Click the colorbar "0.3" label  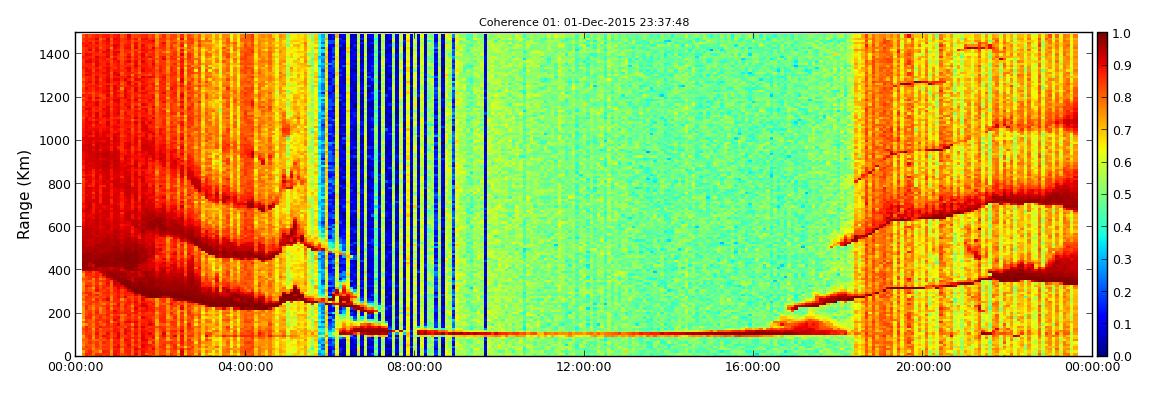tap(1121, 260)
